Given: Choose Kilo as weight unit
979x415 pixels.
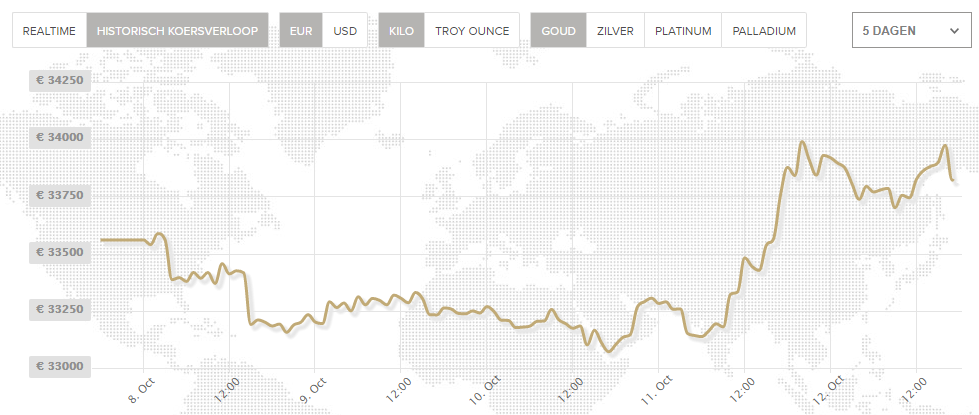Looking at the screenshot, I should point(402,31).
